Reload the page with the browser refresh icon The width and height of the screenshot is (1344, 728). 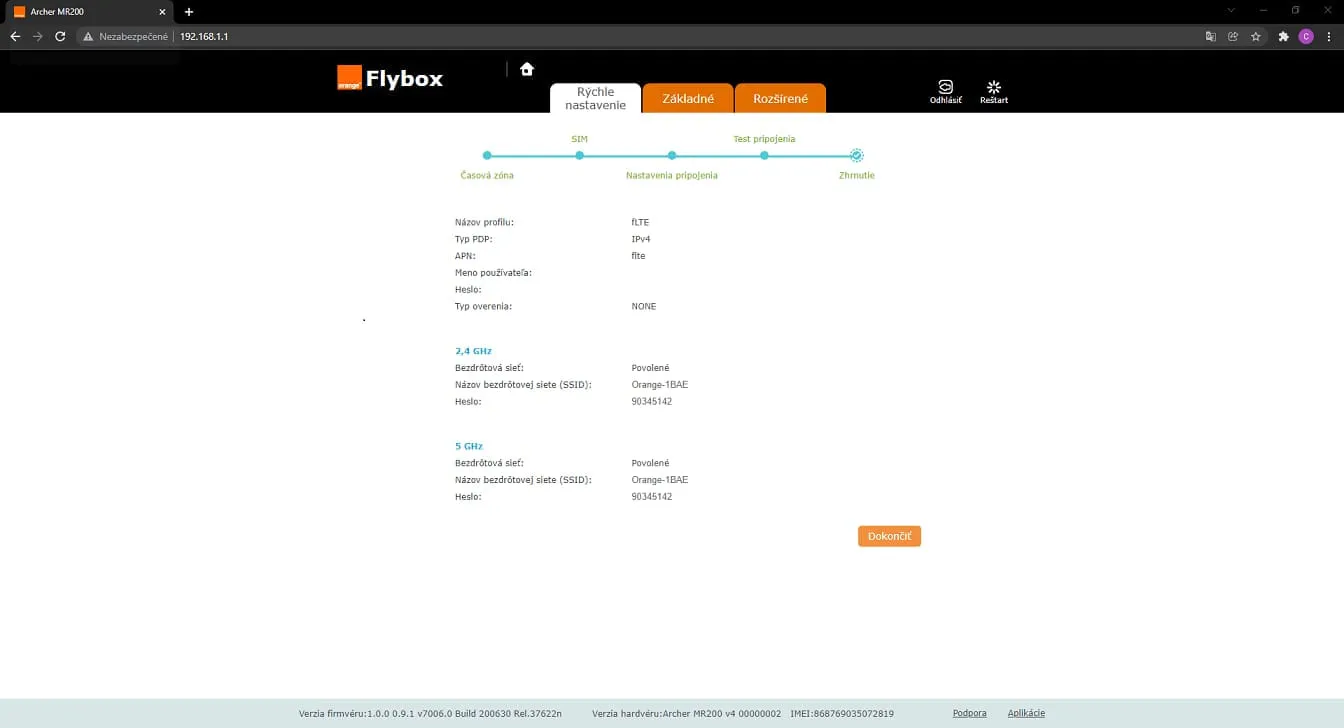pyautogui.click(x=60, y=36)
